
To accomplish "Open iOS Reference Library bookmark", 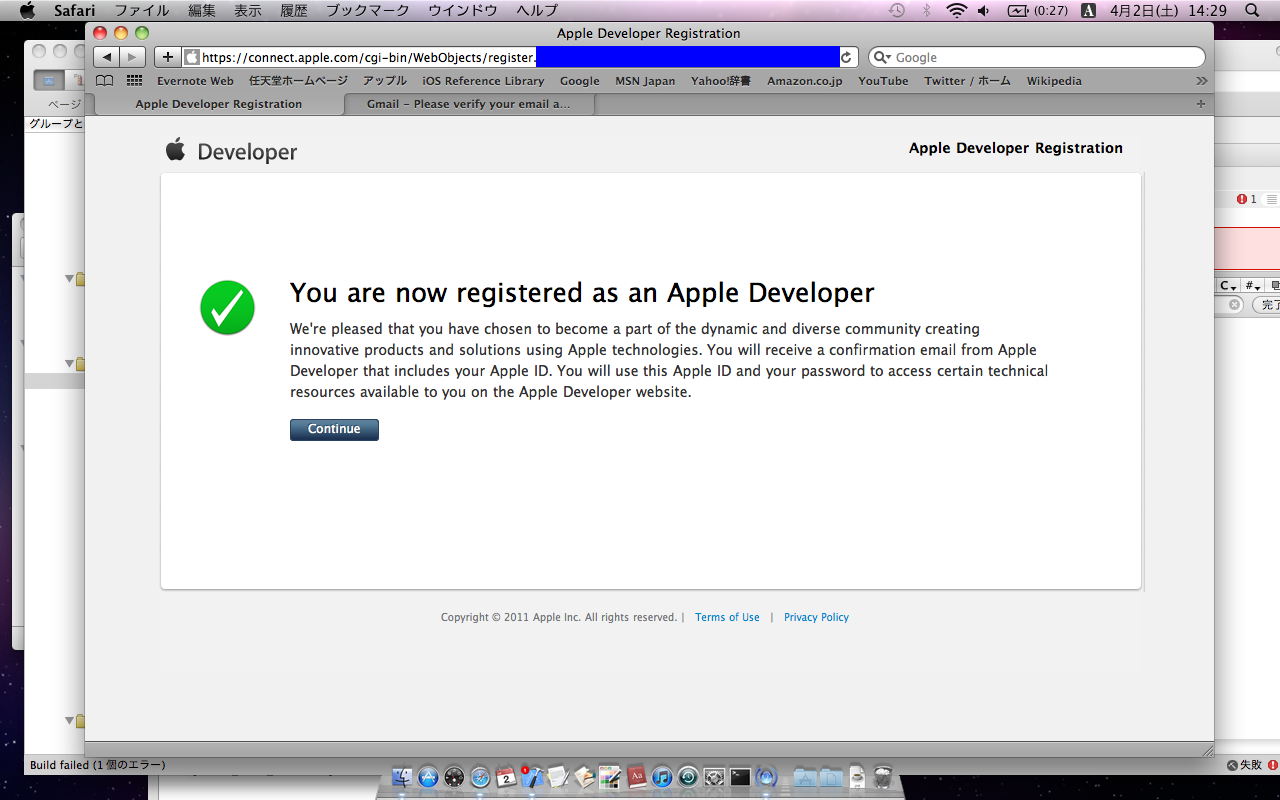I will pyautogui.click(x=483, y=81).
